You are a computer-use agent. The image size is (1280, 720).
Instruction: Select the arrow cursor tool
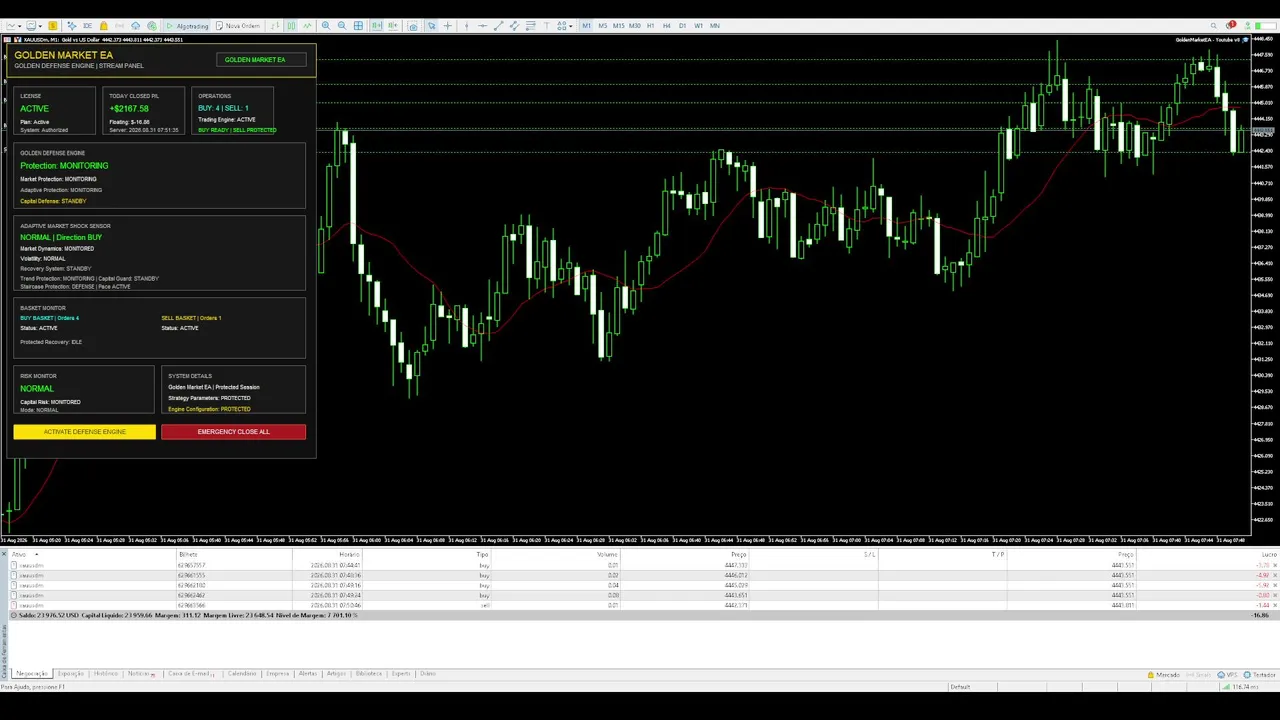(x=431, y=26)
